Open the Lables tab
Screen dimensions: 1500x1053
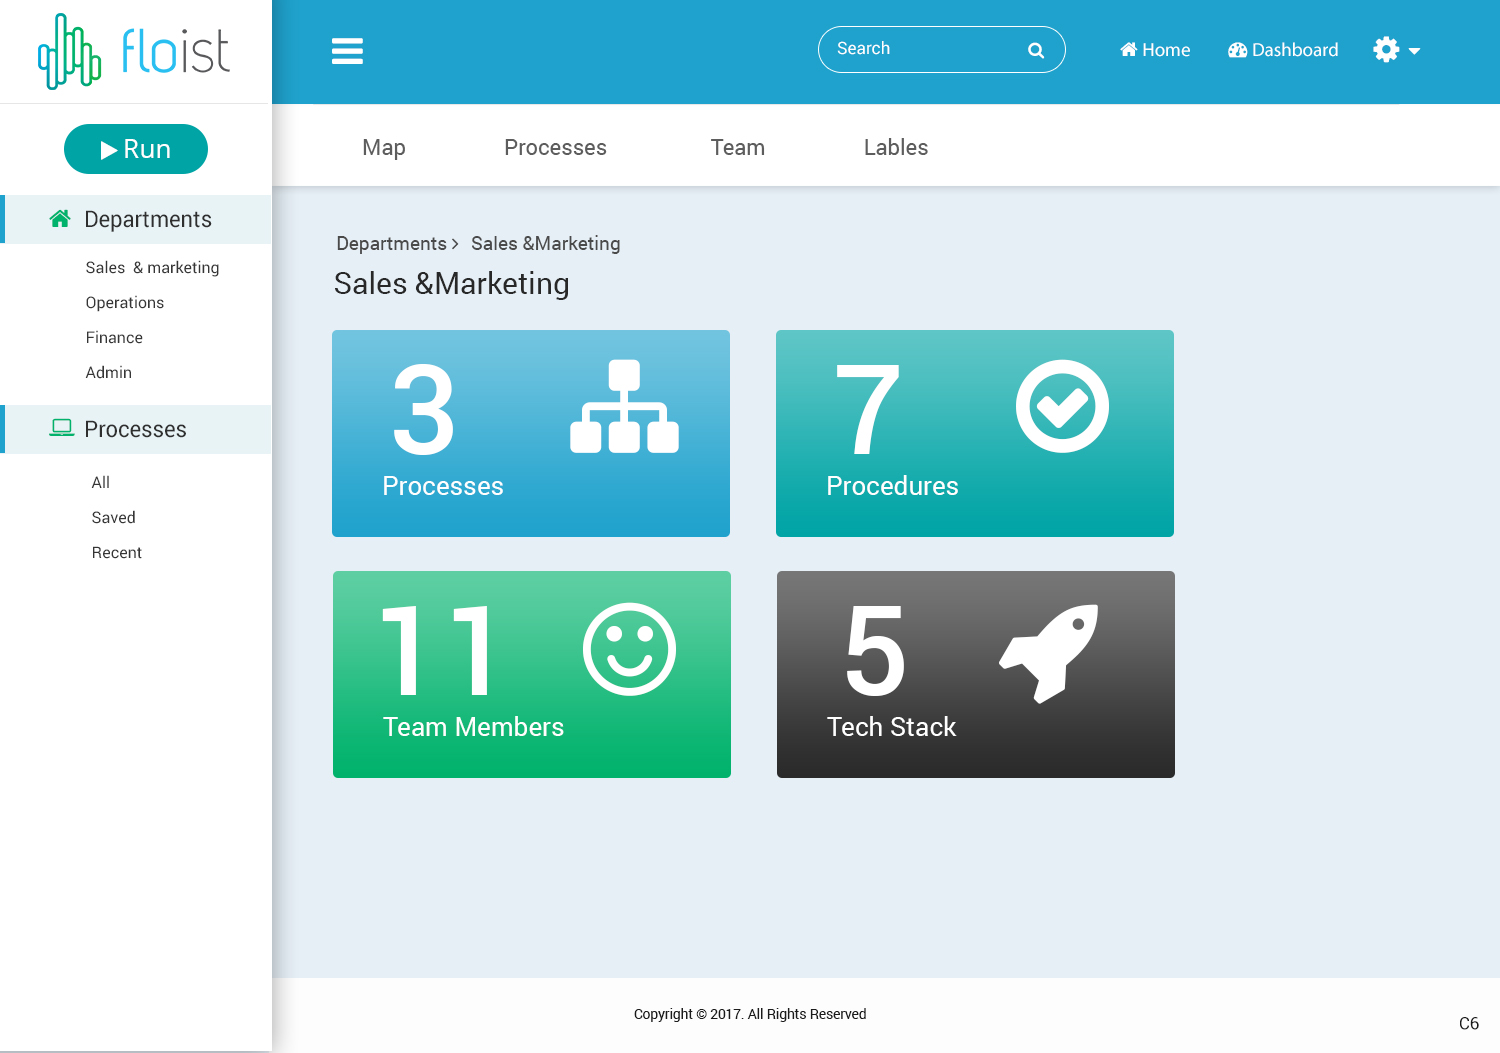click(895, 147)
